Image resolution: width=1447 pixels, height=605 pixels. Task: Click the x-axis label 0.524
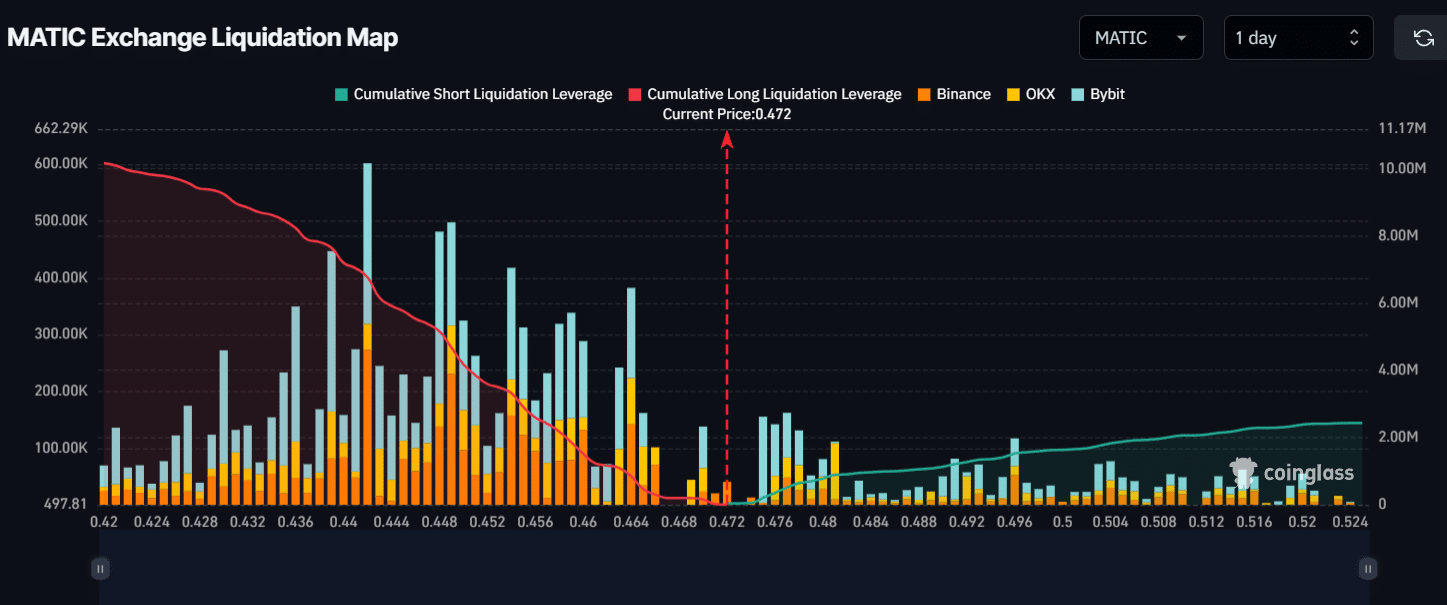tap(1351, 521)
